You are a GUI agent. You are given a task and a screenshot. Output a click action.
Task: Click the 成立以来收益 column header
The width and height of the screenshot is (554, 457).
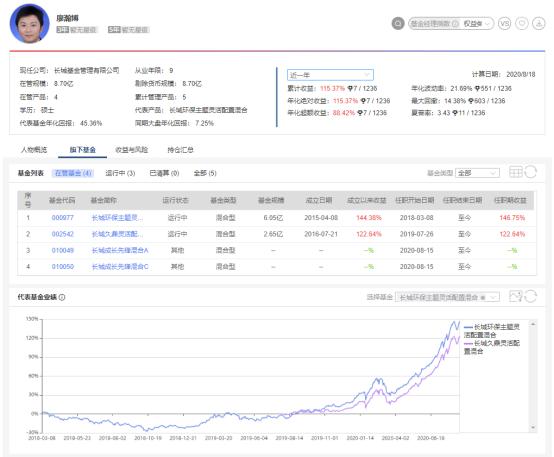[x=367, y=200]
